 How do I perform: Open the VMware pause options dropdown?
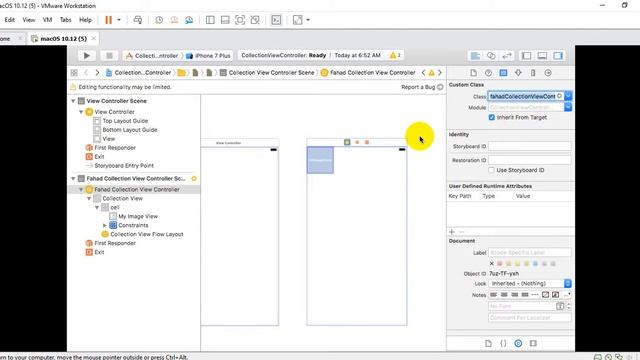[119, 20]
